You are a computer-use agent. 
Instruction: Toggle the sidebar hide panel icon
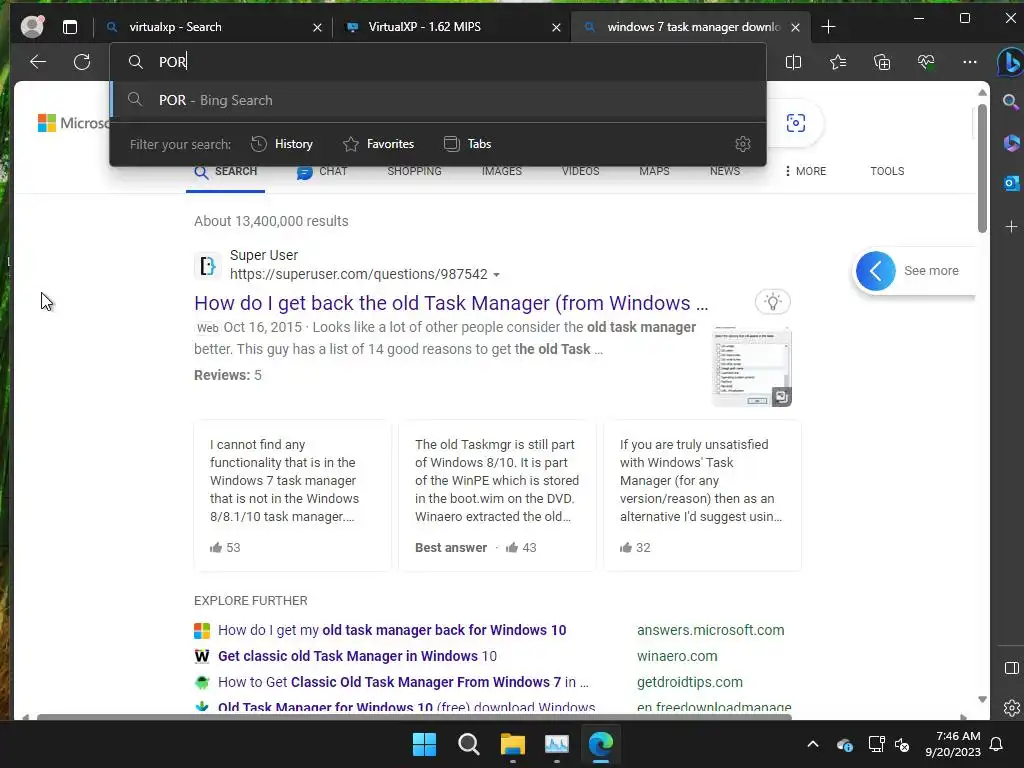pyautogui.click(x=1011, y=668)
